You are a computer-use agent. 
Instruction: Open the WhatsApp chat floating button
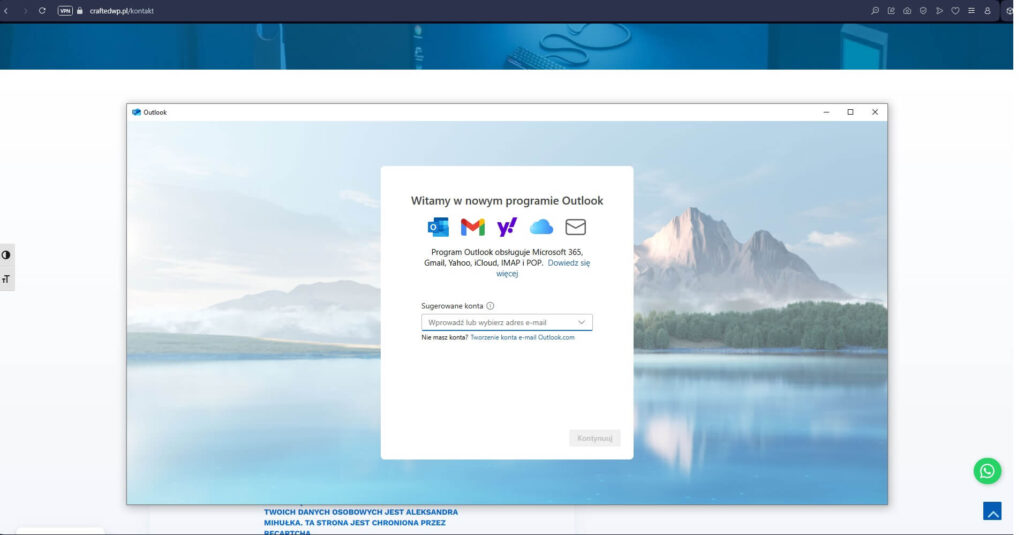click(x=987, y=471)
